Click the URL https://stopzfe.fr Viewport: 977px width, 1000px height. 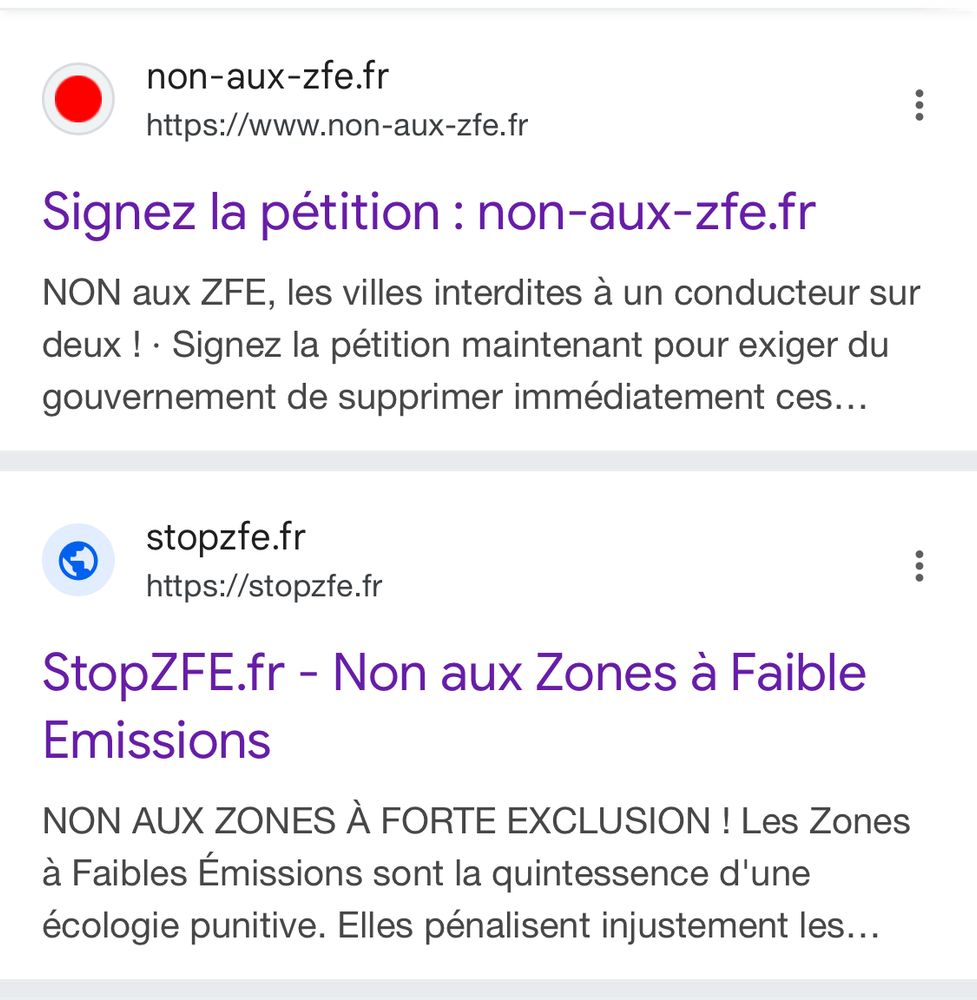tap(264, 586)
